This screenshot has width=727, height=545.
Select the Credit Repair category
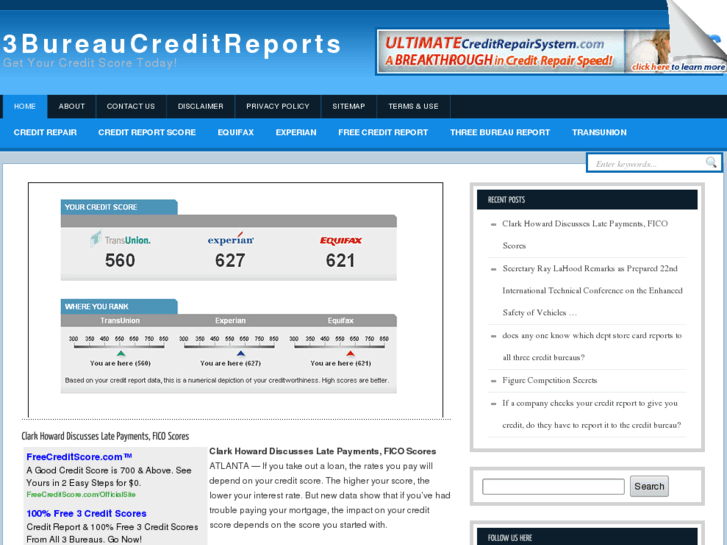[x=45, y=132]
